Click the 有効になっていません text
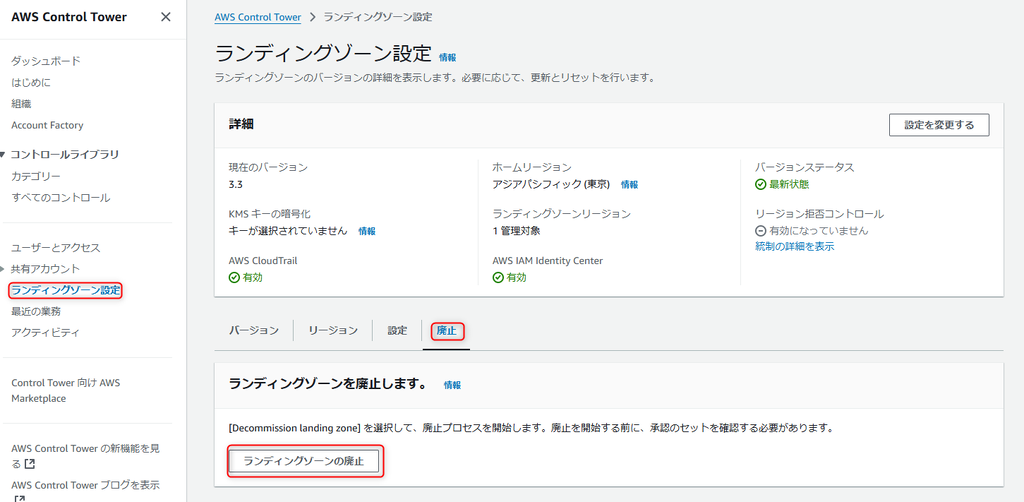 (819, 231)
